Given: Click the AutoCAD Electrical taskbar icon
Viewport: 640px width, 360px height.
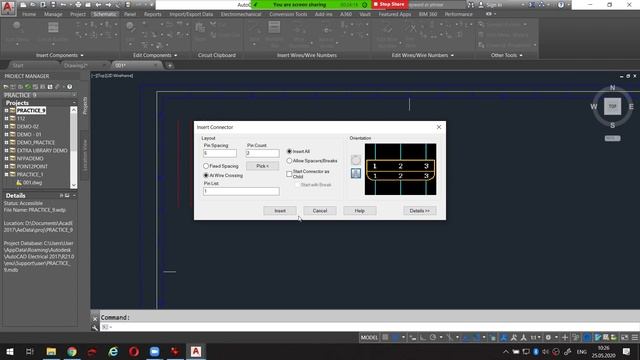Looking at the screenshot, I should (x=196, y=351).
